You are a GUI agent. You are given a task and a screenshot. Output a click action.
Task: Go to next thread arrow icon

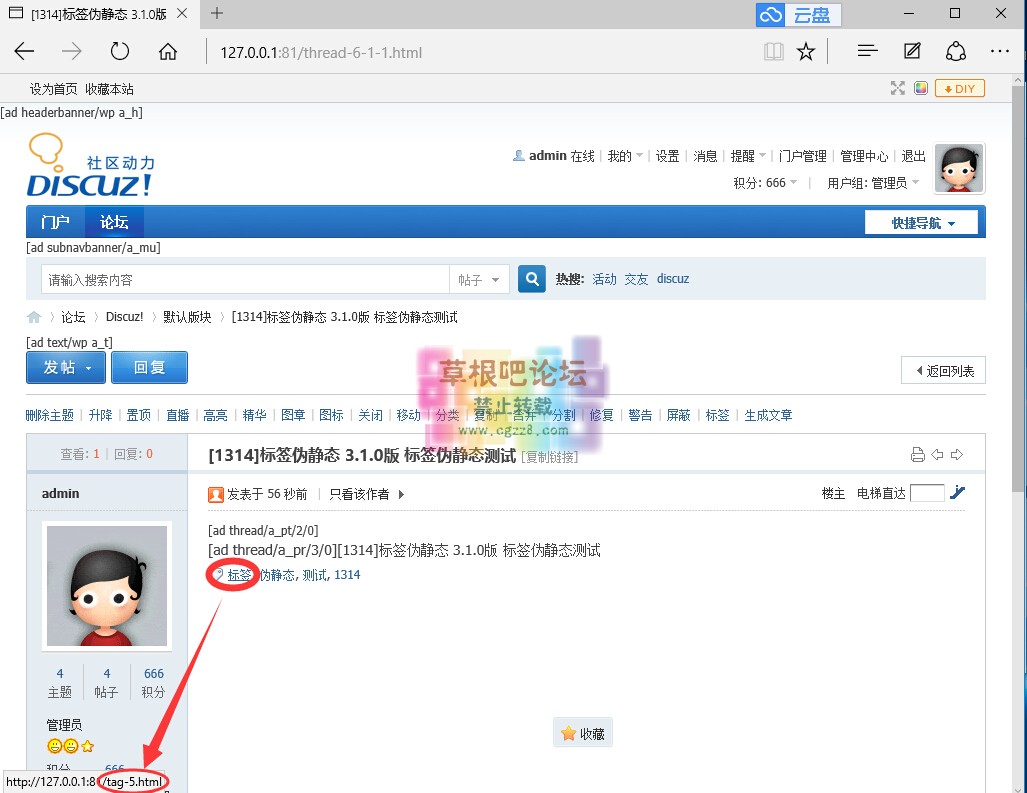(957, 455)
